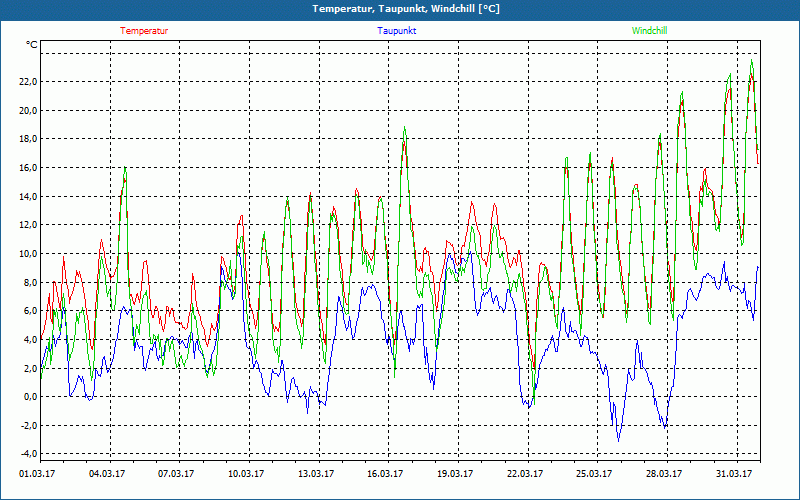The image size is (800, 500).
Task: Click the °C unit label
Action: point(32,45)
